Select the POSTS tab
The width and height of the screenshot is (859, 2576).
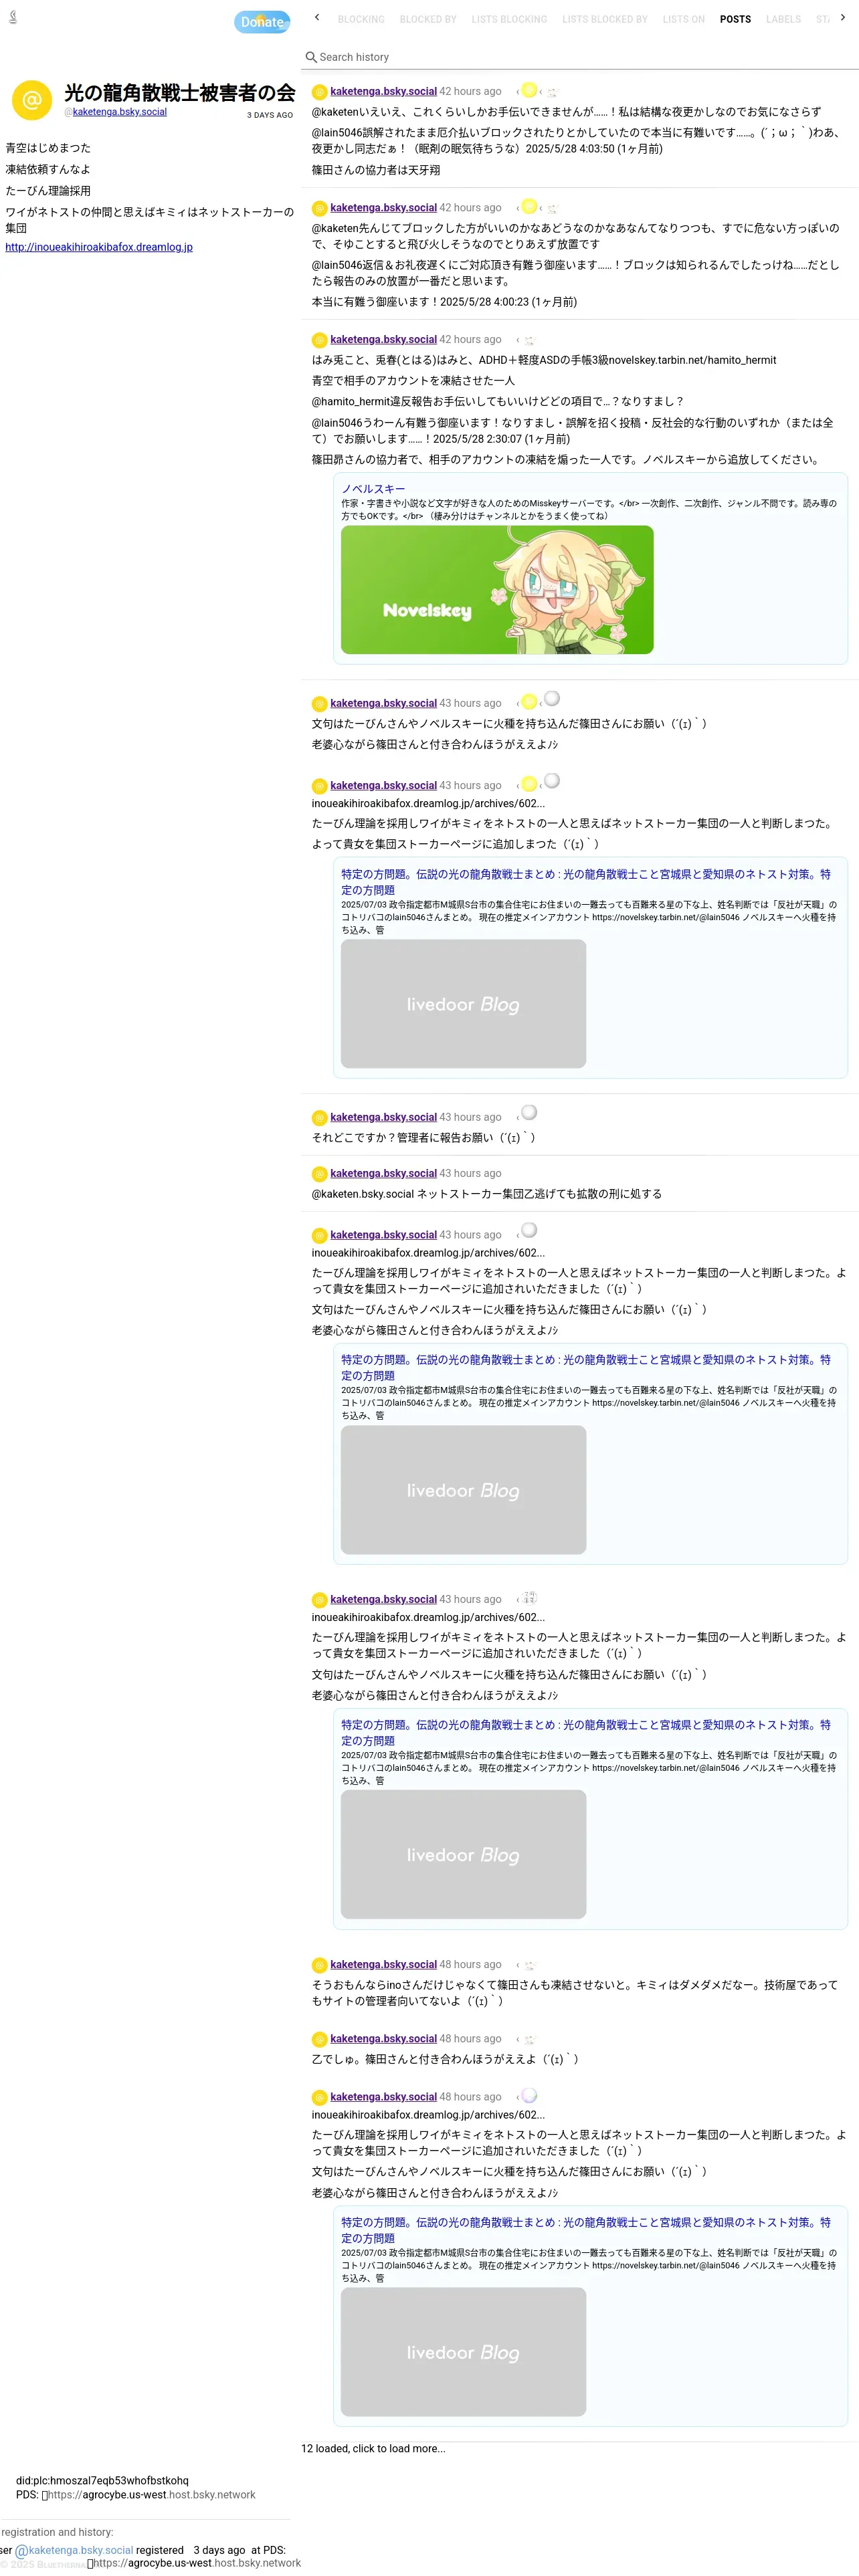[x=735, y=19]
